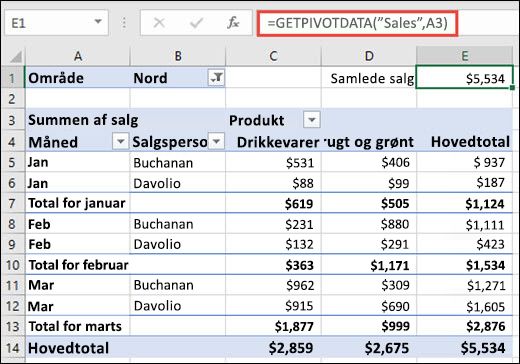Click the Hovedtotal label in row 14
This screenshot has height=364, width=520.
tap(77, 348)
